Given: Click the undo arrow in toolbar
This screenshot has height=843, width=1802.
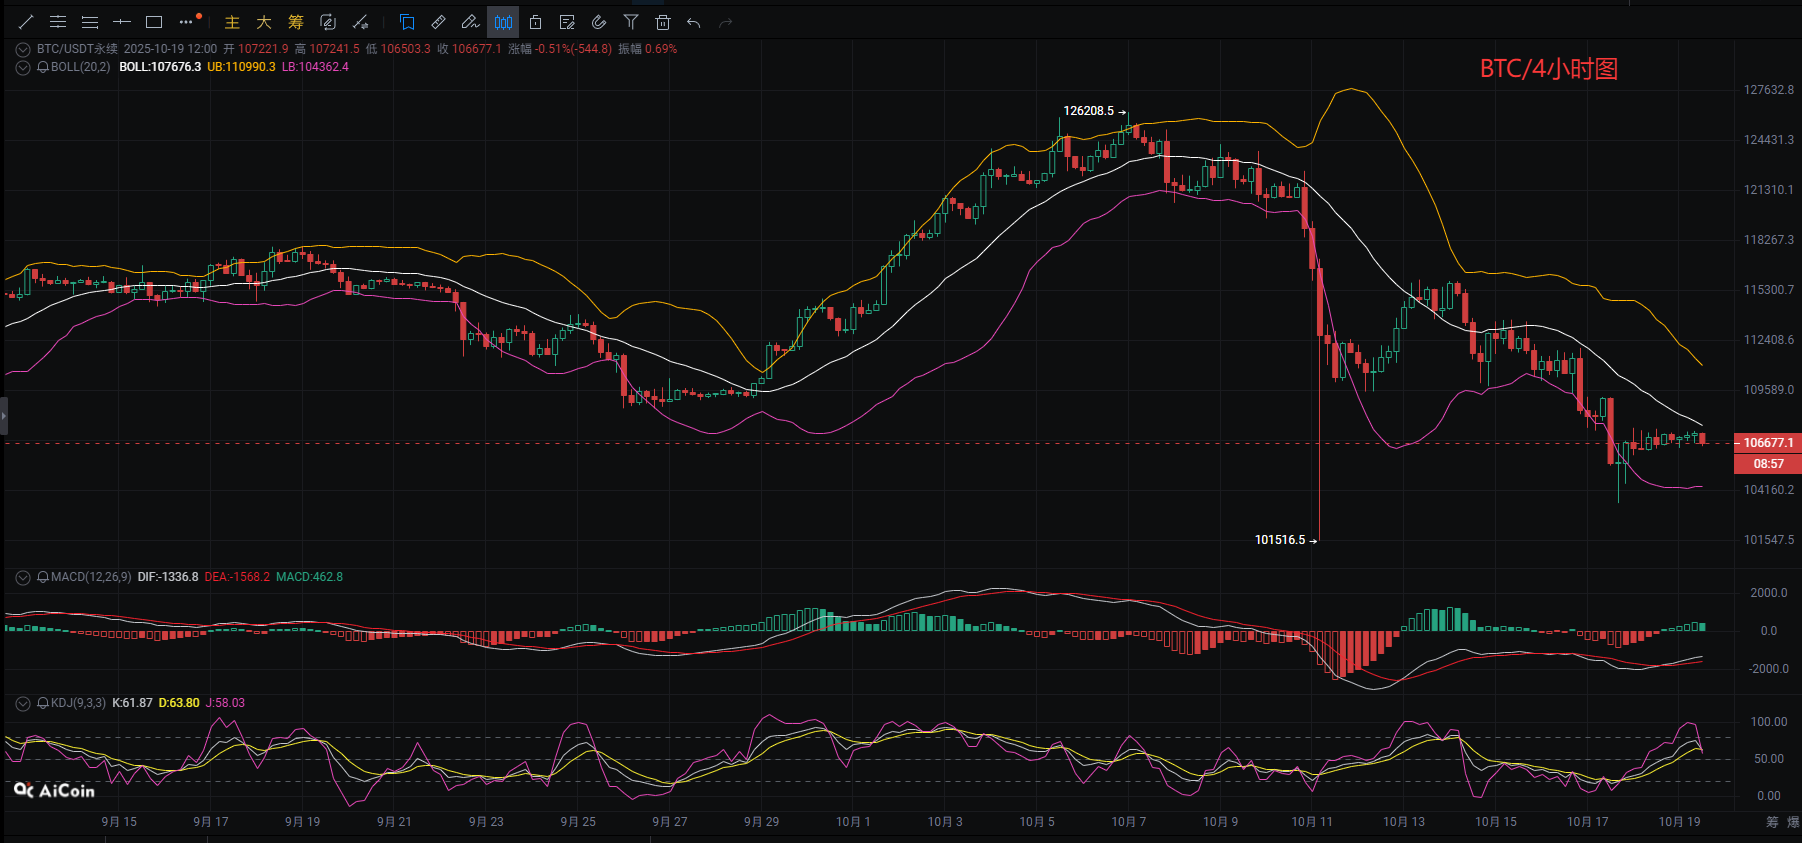Looking at the screenshot, I should point(694,22).
